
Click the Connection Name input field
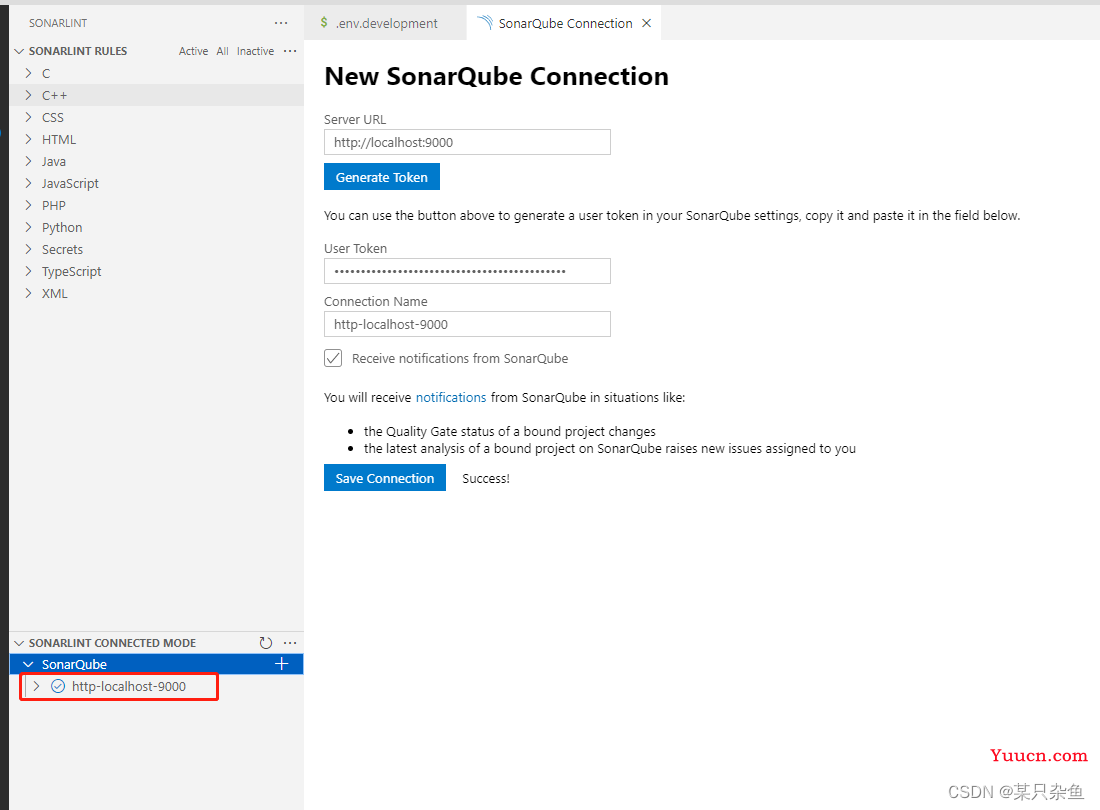[467, 324]
